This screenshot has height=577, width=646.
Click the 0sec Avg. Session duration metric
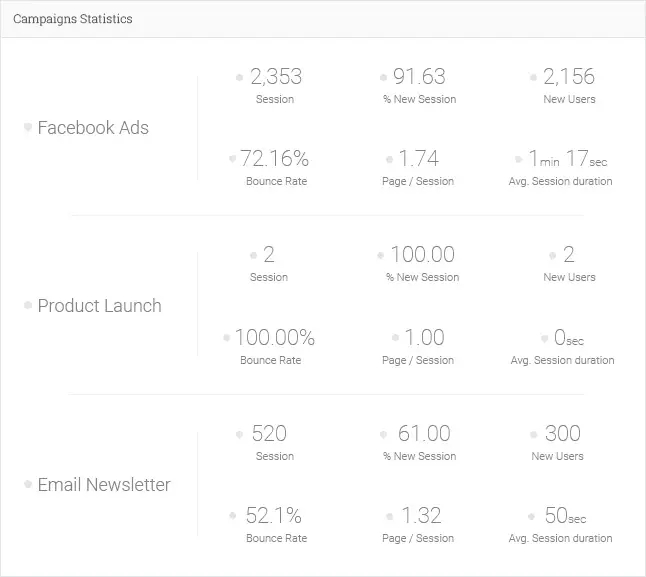point(562,347)
